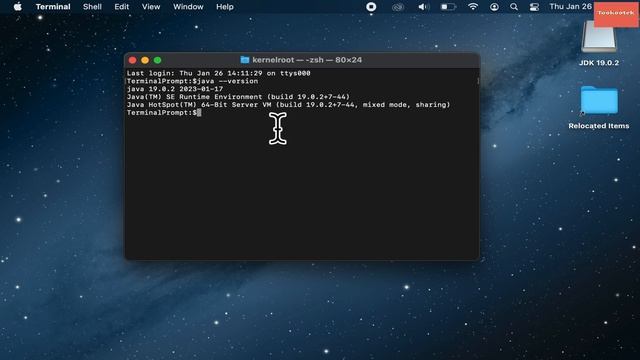Open the Help menu
The height and width of the screenshot is (360, 640).
pos(224,7)
